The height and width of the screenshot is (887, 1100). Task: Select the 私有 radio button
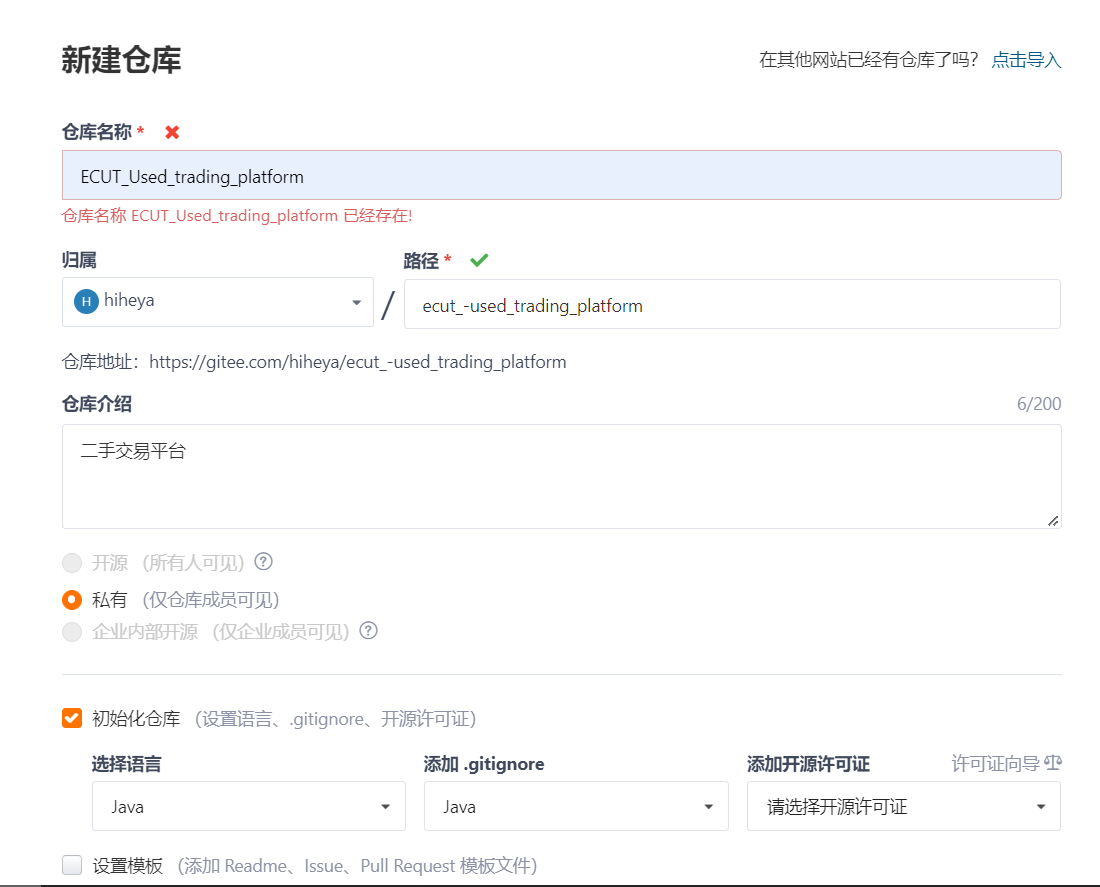click(71, 600)
